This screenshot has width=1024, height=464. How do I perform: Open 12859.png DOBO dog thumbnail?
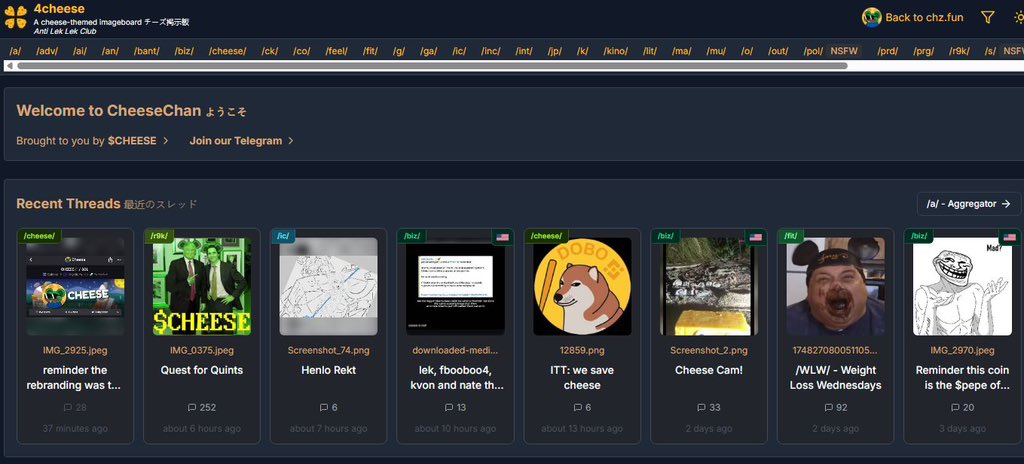click(582, 286)
